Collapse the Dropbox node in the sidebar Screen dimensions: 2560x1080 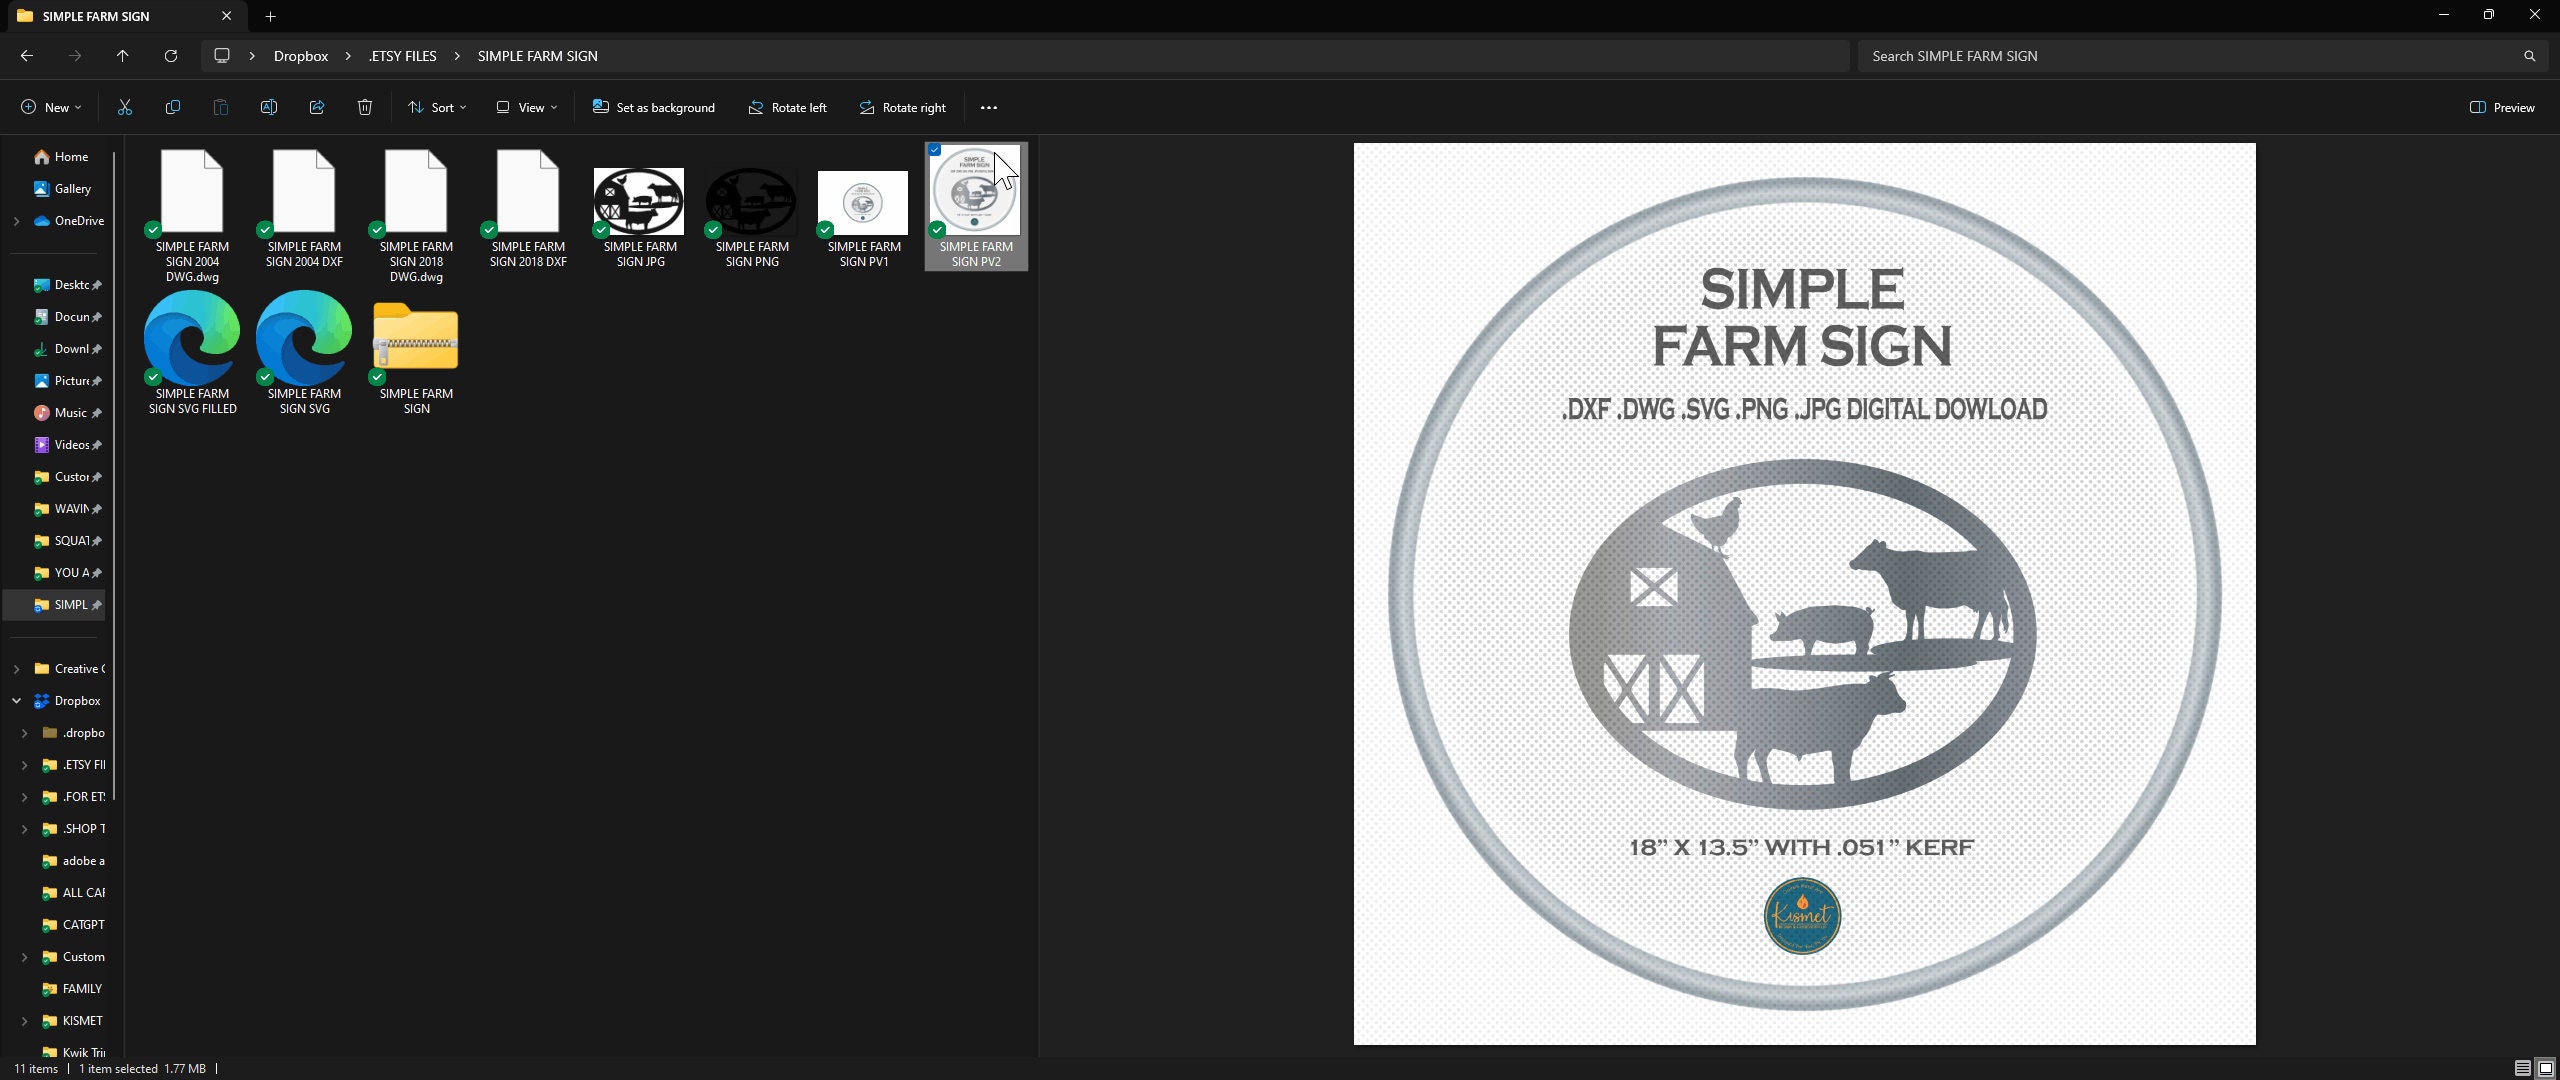click(x=16, y=700)
